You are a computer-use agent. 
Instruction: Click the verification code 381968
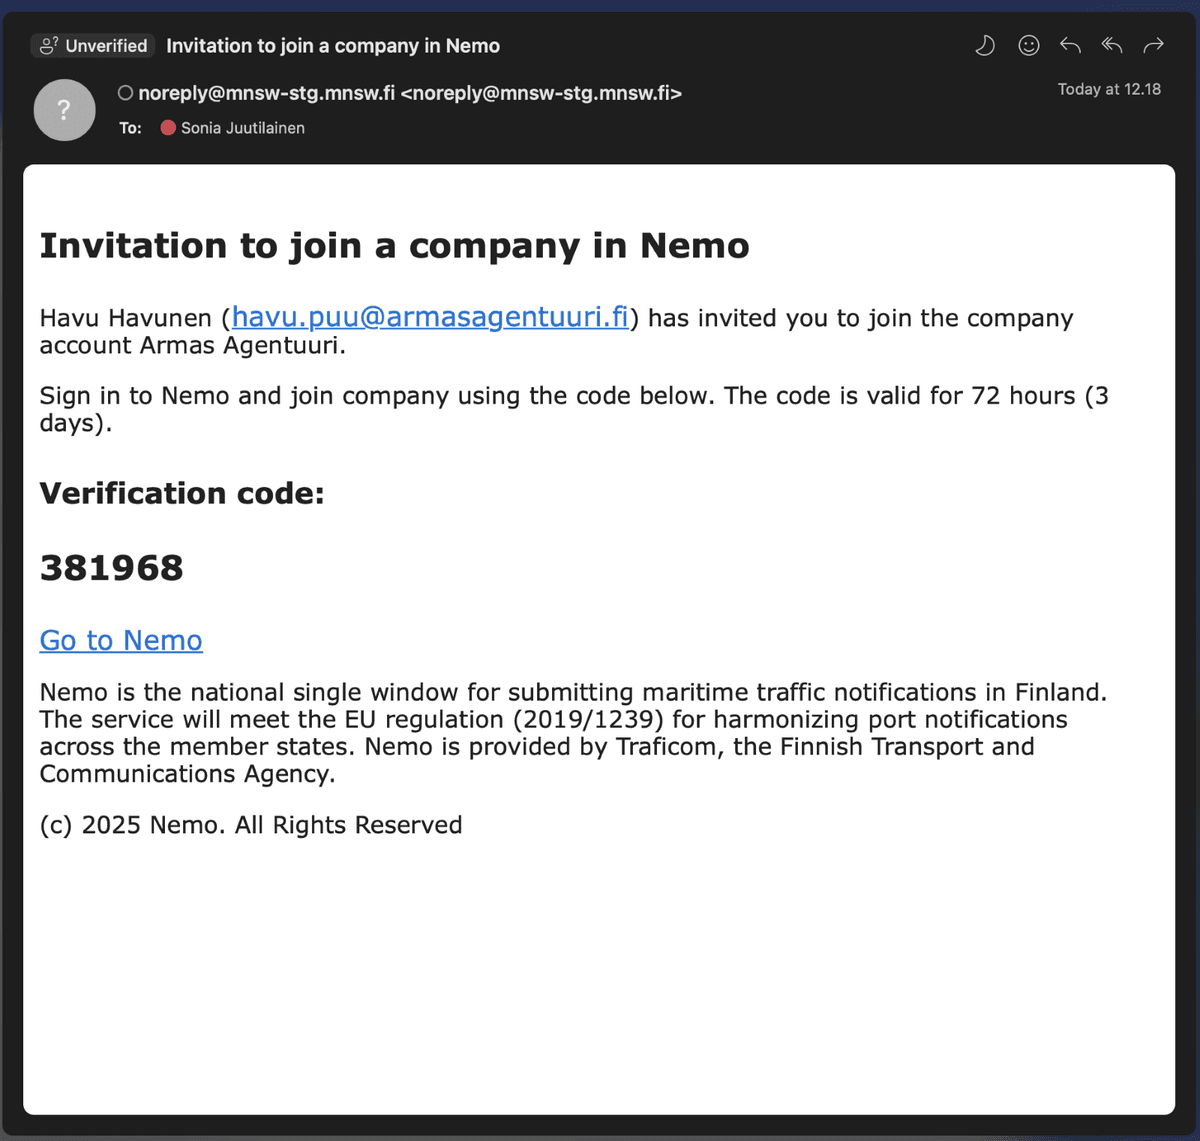click(x=112, y=568)
